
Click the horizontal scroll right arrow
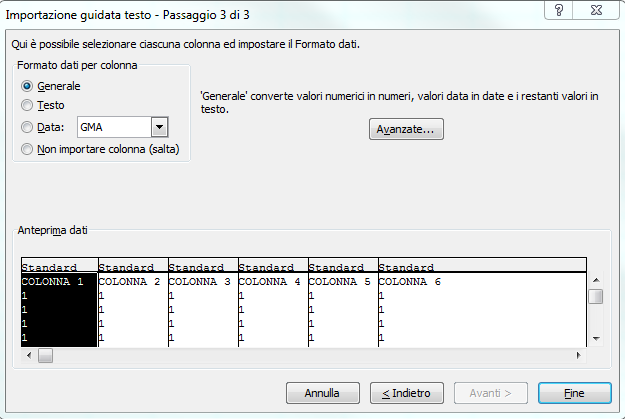tap(578, 355)
